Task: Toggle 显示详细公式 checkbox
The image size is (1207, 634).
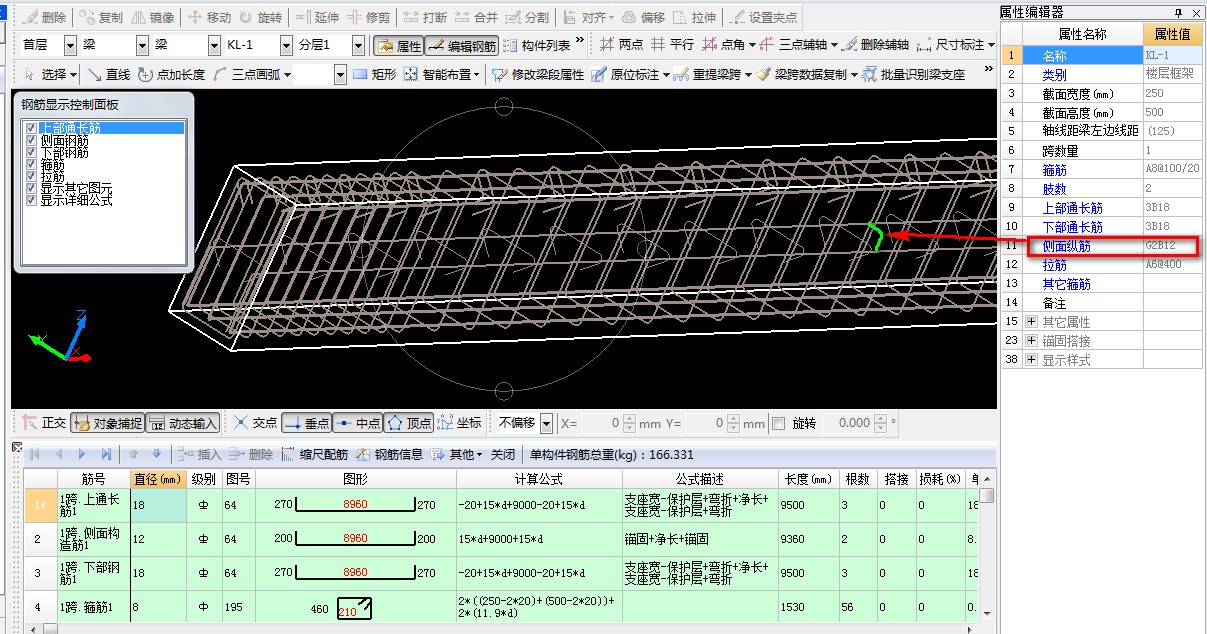Action: 32,200
